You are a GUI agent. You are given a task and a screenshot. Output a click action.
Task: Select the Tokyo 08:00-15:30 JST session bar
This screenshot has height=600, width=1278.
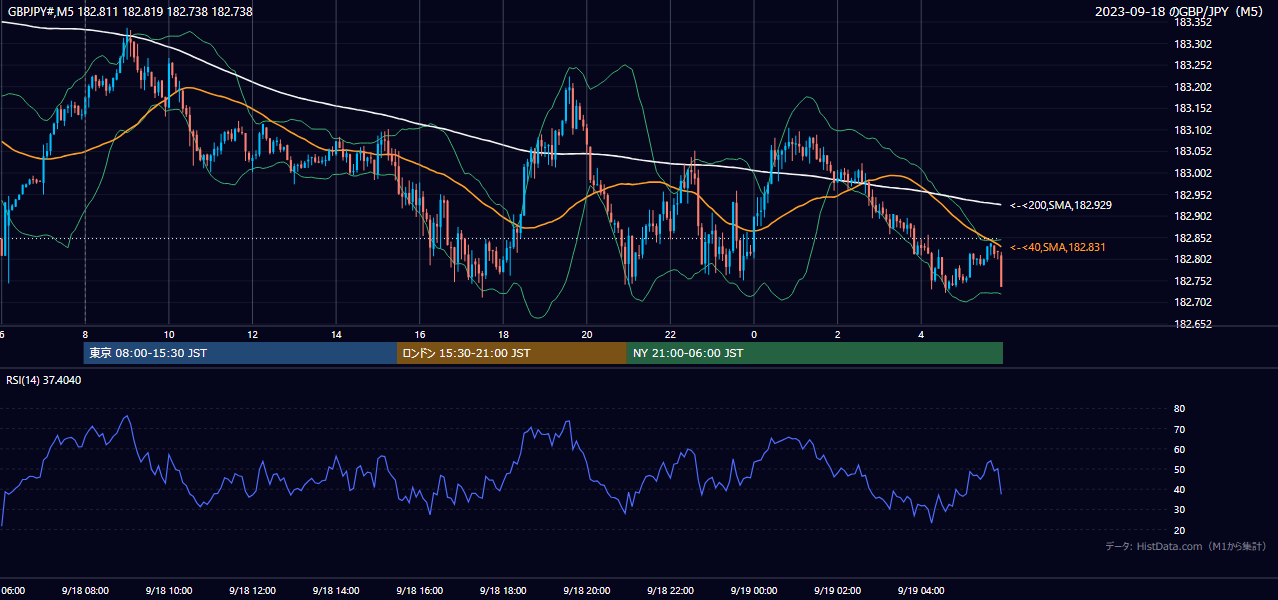click(x=240, y=353)
